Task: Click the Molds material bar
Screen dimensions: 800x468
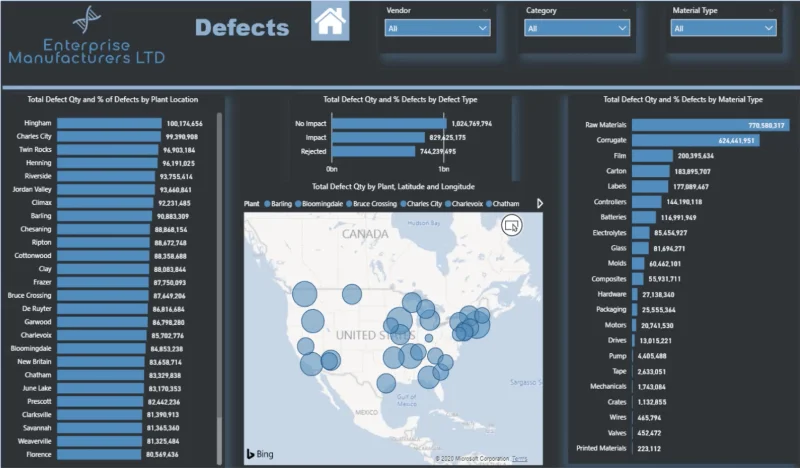Action: (x=638, y=263)
